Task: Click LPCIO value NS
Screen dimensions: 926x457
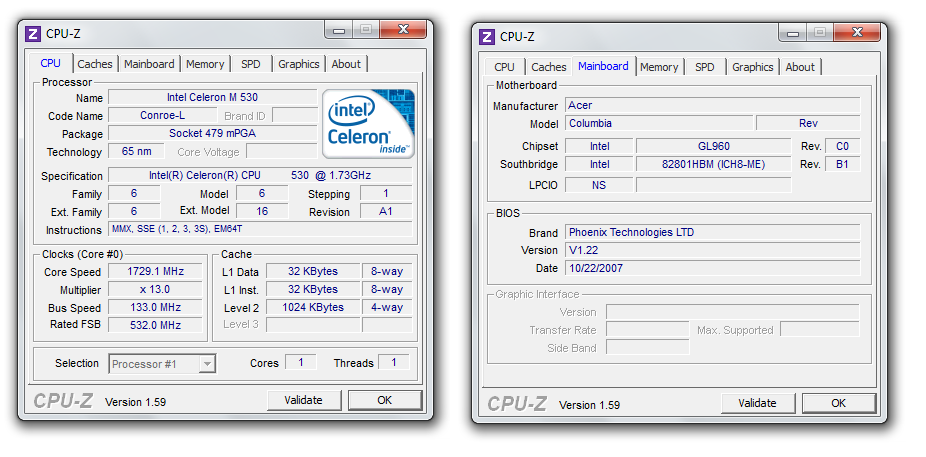Action: click(599, 185)
